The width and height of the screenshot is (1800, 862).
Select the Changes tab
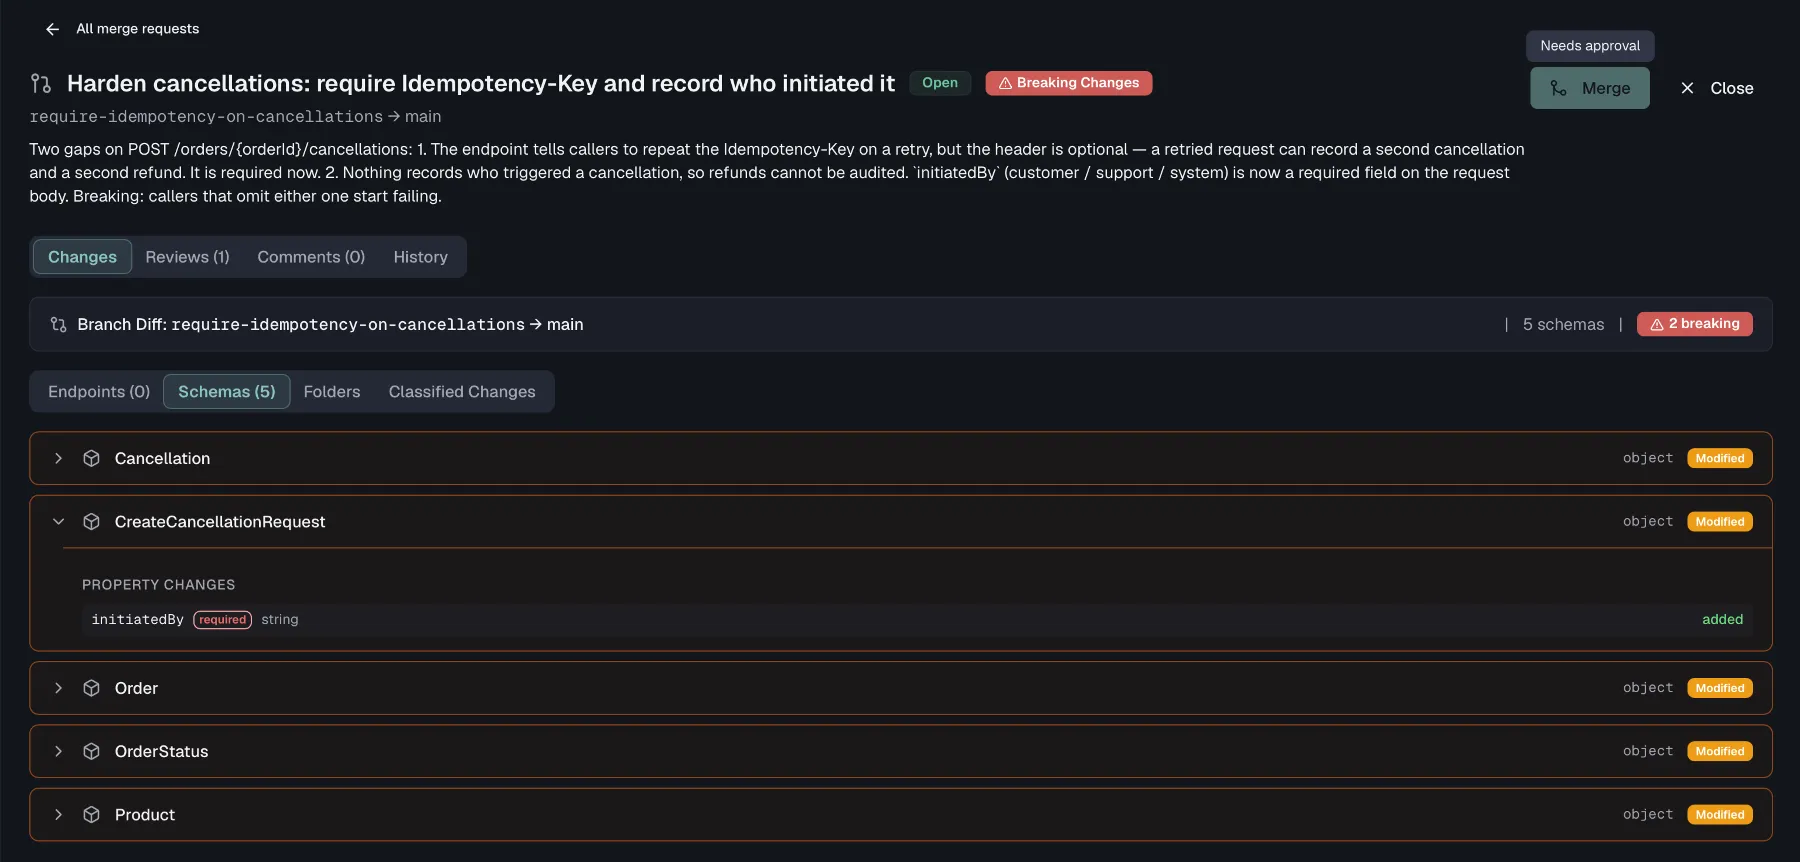click(82, 257)
